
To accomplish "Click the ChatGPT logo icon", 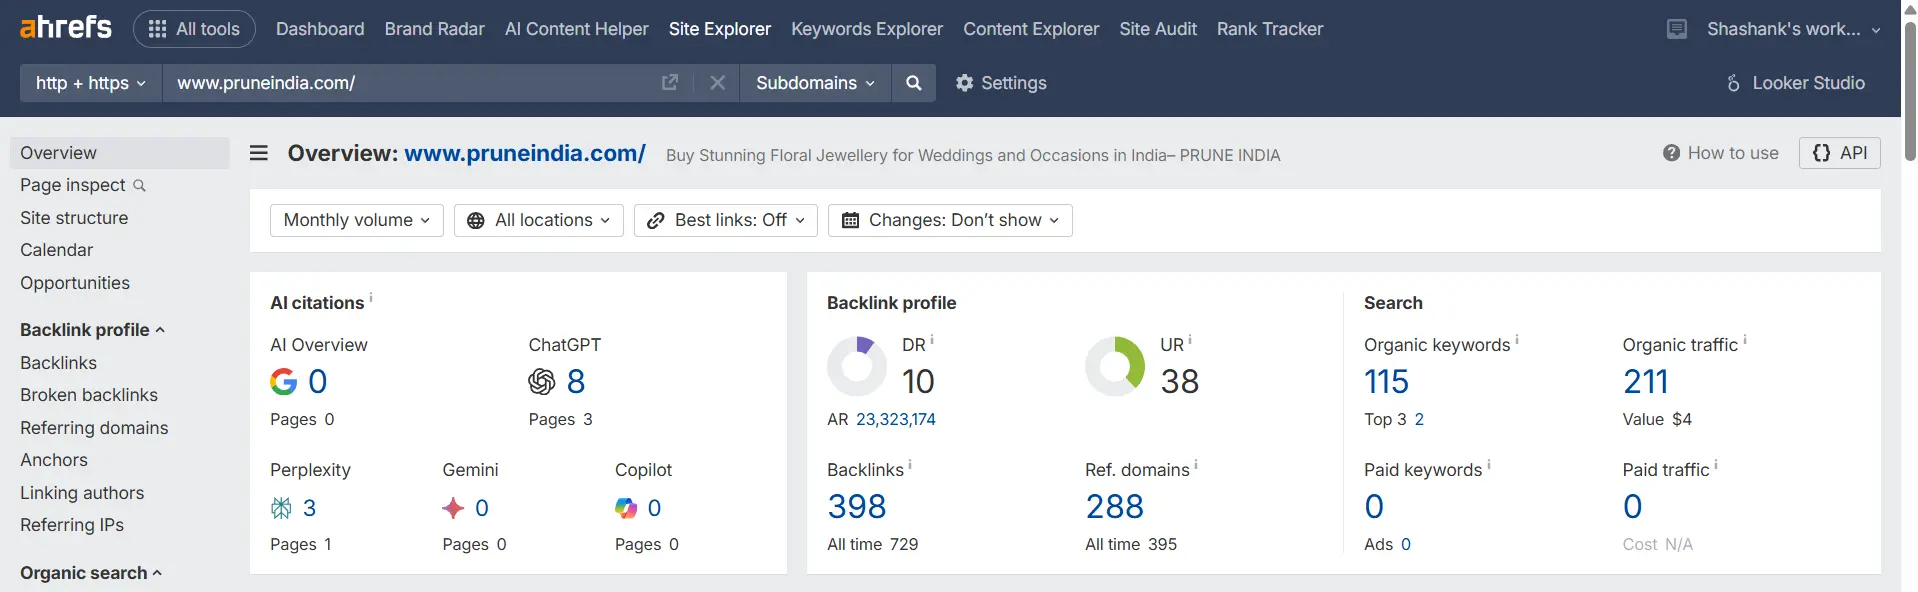I will click(x=542, y=381).
